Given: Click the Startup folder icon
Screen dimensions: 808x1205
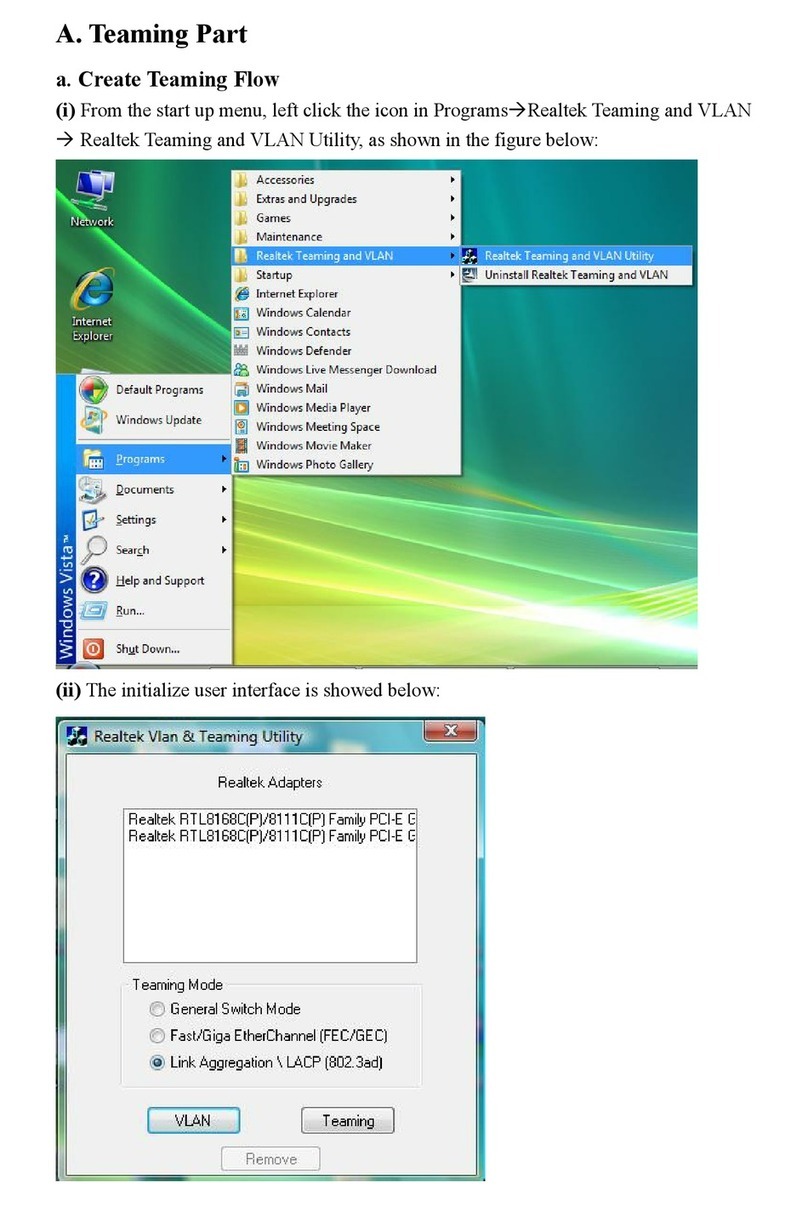Looking at the screenshot, I should point(241,275).
